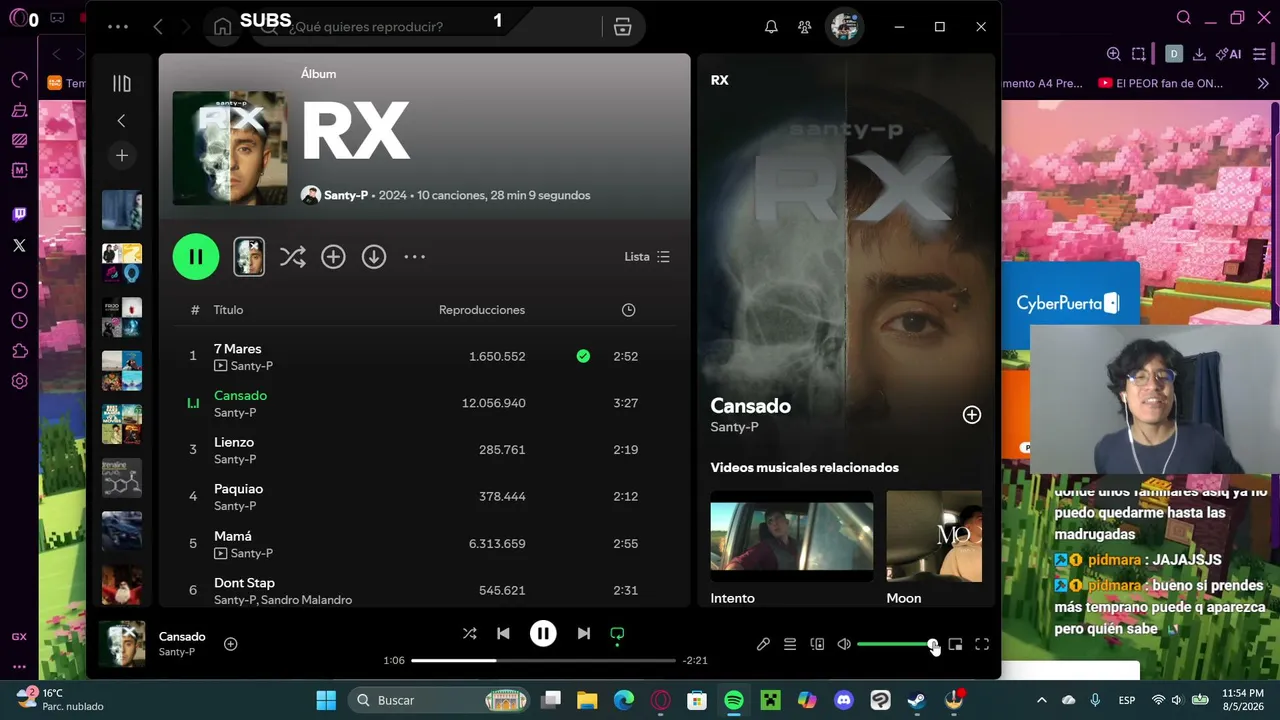Adjust the volume slider
This screenshot has height=720, width=1280.
pyautogui.click(x=896, y=645)
